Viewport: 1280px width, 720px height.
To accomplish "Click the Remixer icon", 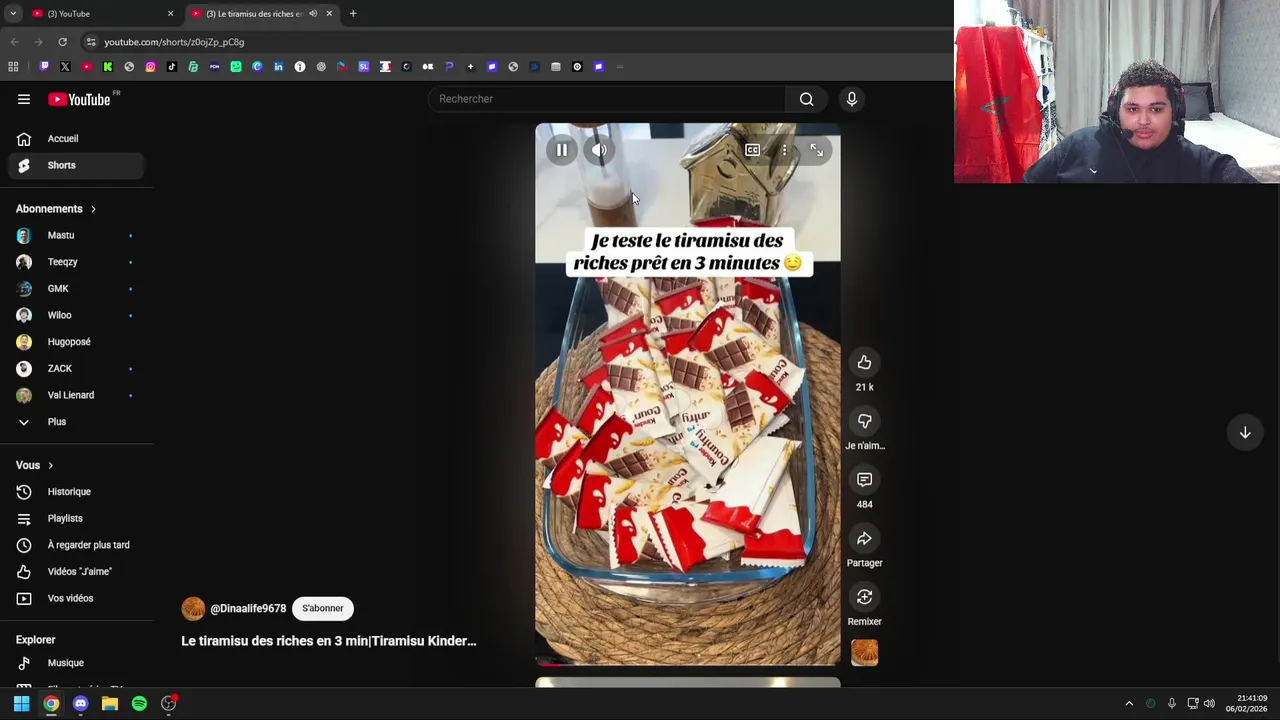I will [864, 597].
